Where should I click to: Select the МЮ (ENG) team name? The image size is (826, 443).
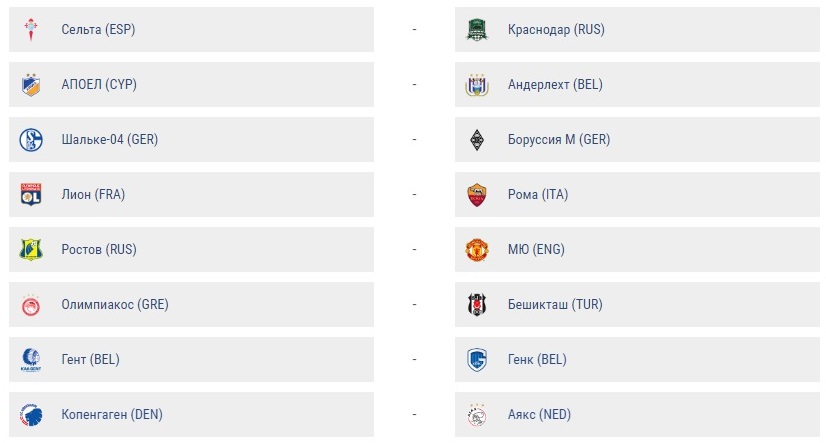coord(536,250)
